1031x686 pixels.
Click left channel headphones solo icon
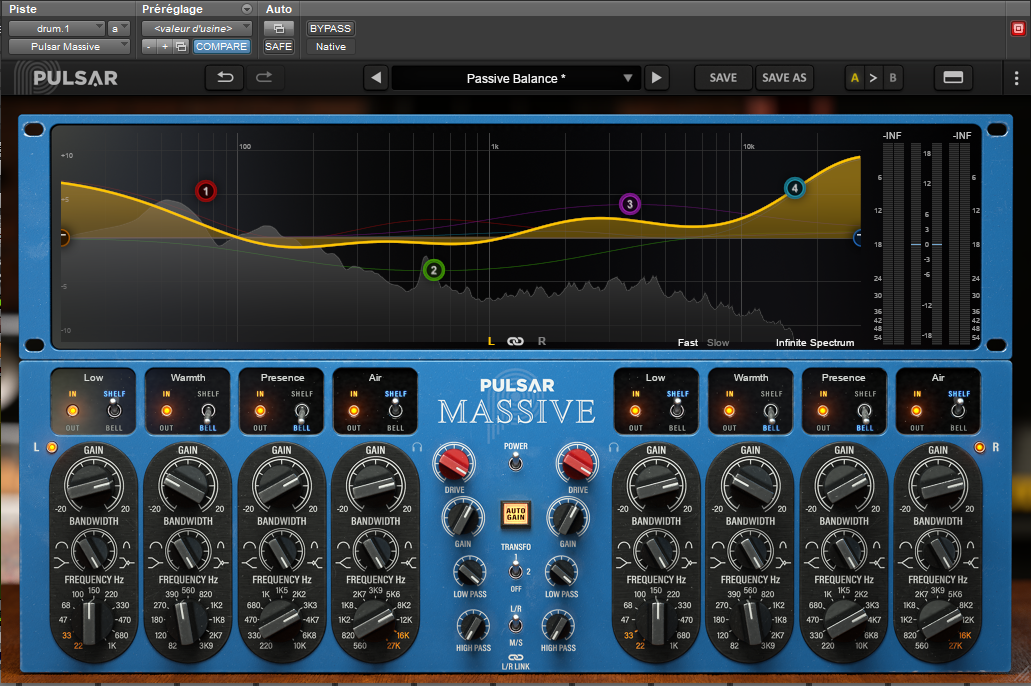(417, 447)
